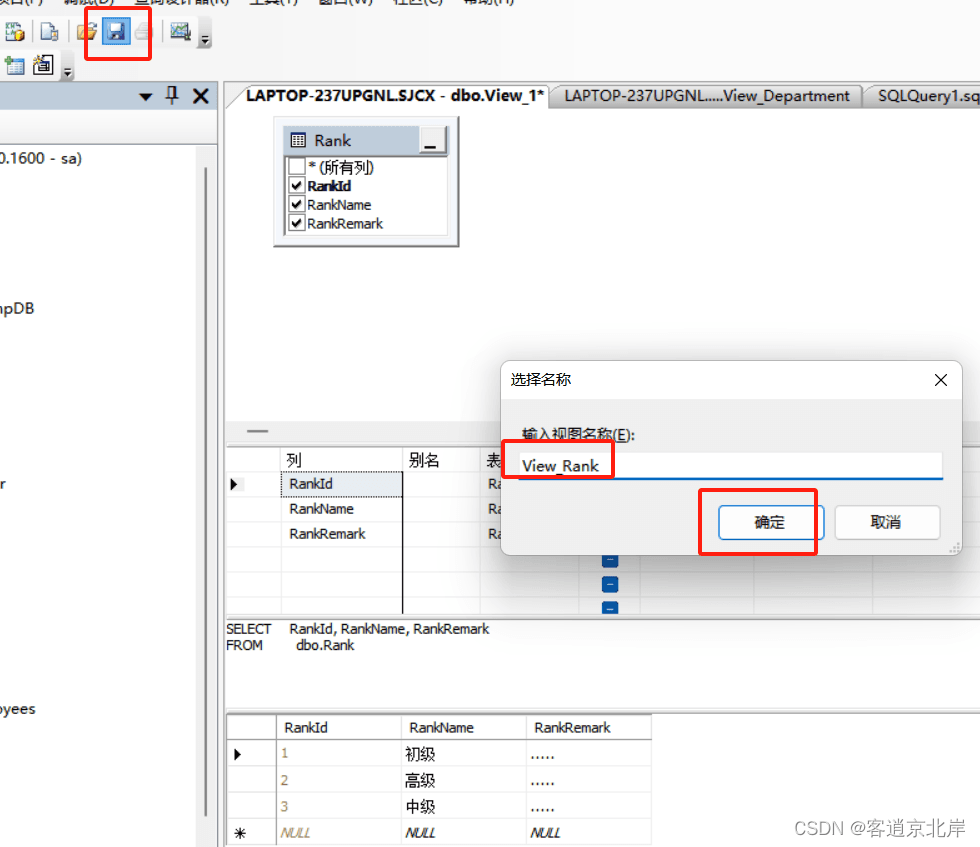Select result cell with RankId 3
980x847 pixels.
coord(339,806)
